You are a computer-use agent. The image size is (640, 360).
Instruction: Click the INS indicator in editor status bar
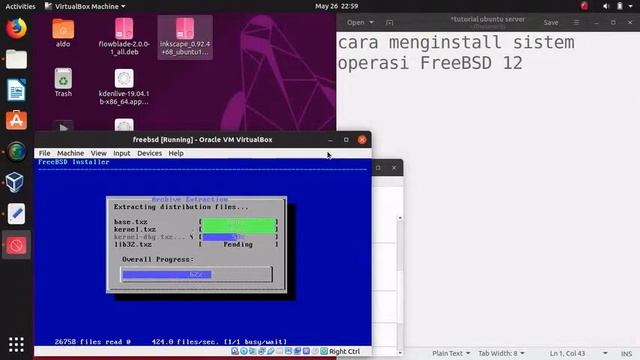pyautogui.click(x=627, y=353)
